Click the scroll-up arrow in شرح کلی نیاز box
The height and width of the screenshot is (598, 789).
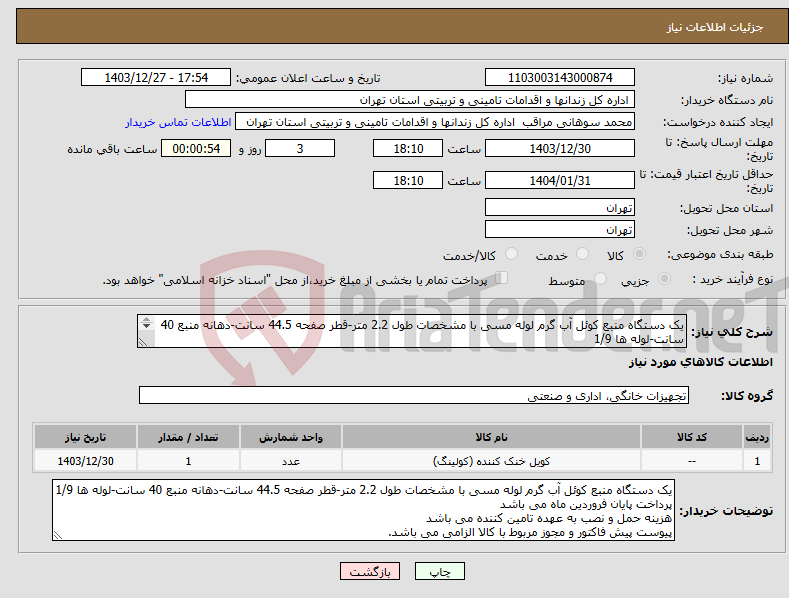point(146,319)
